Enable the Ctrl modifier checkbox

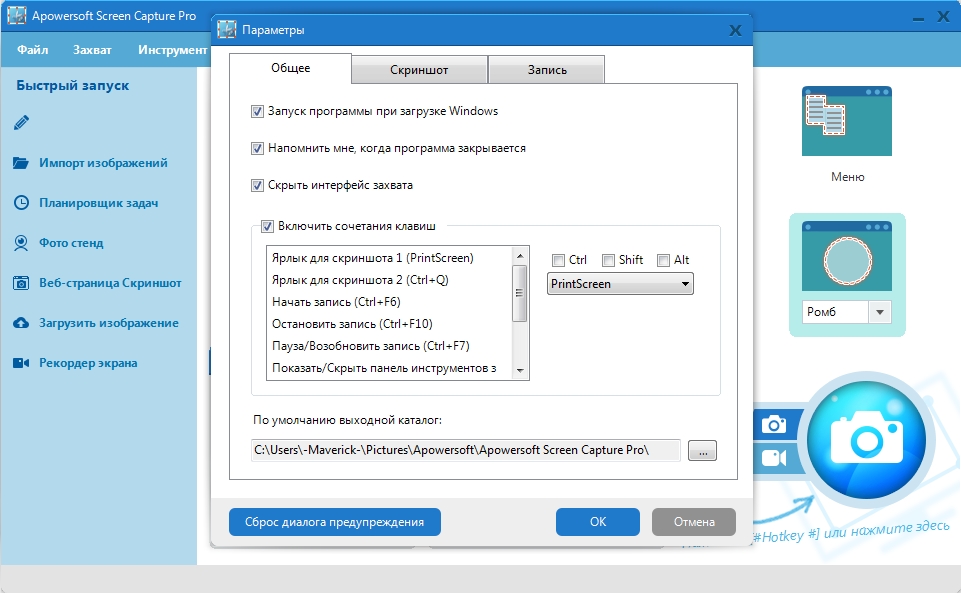[x=558, y=260]
